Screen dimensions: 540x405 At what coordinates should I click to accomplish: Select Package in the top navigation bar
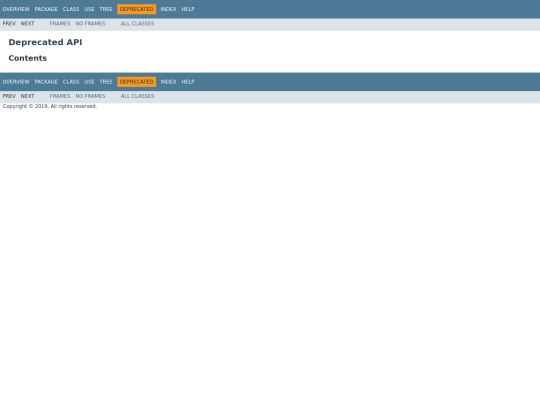click(x=46, y=9)
